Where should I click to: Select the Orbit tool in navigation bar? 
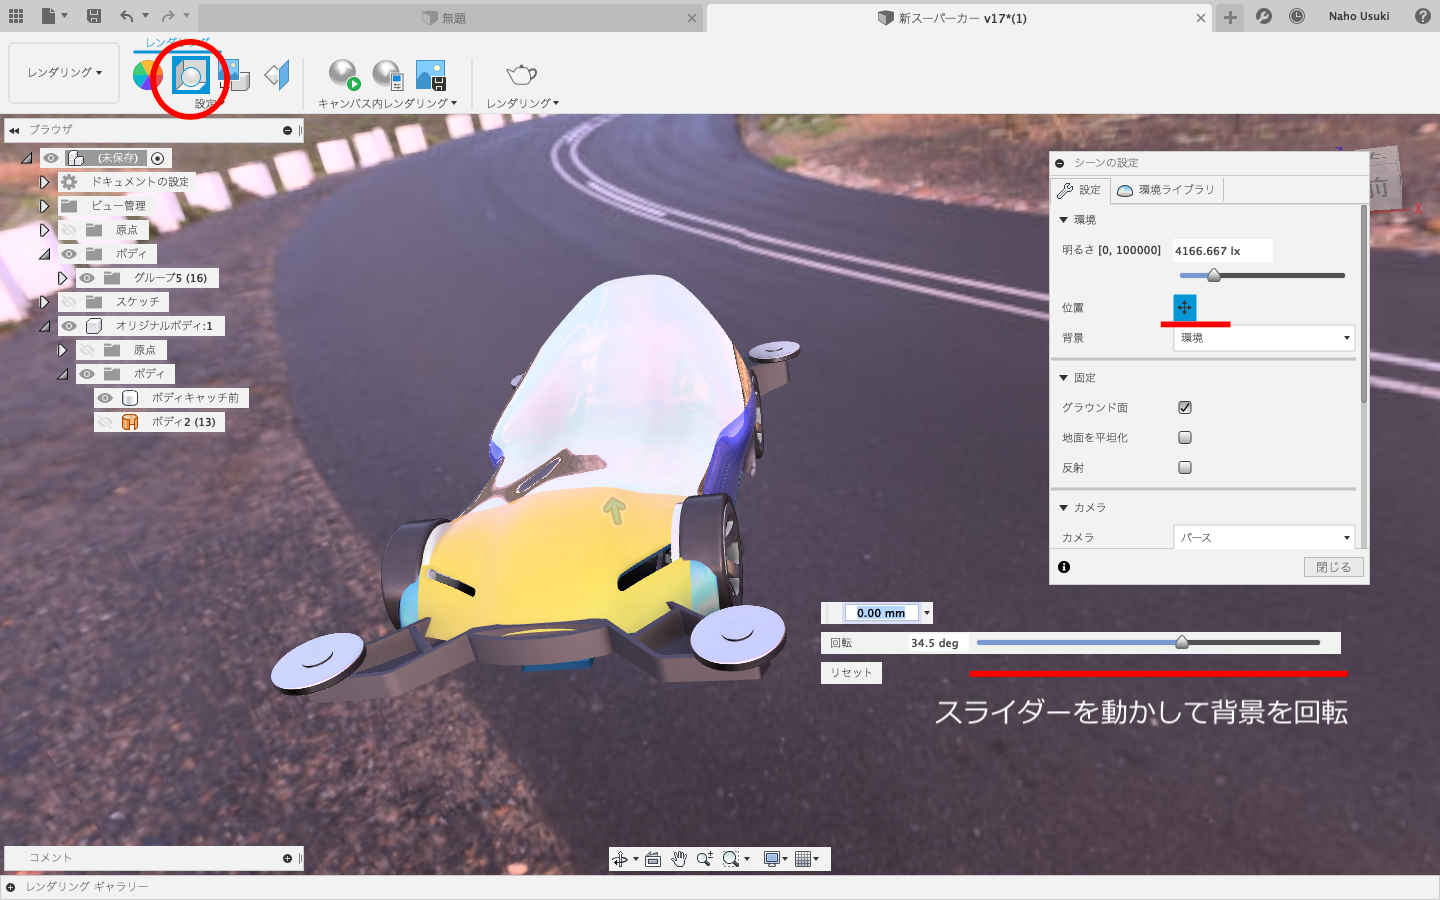[621, 858]
